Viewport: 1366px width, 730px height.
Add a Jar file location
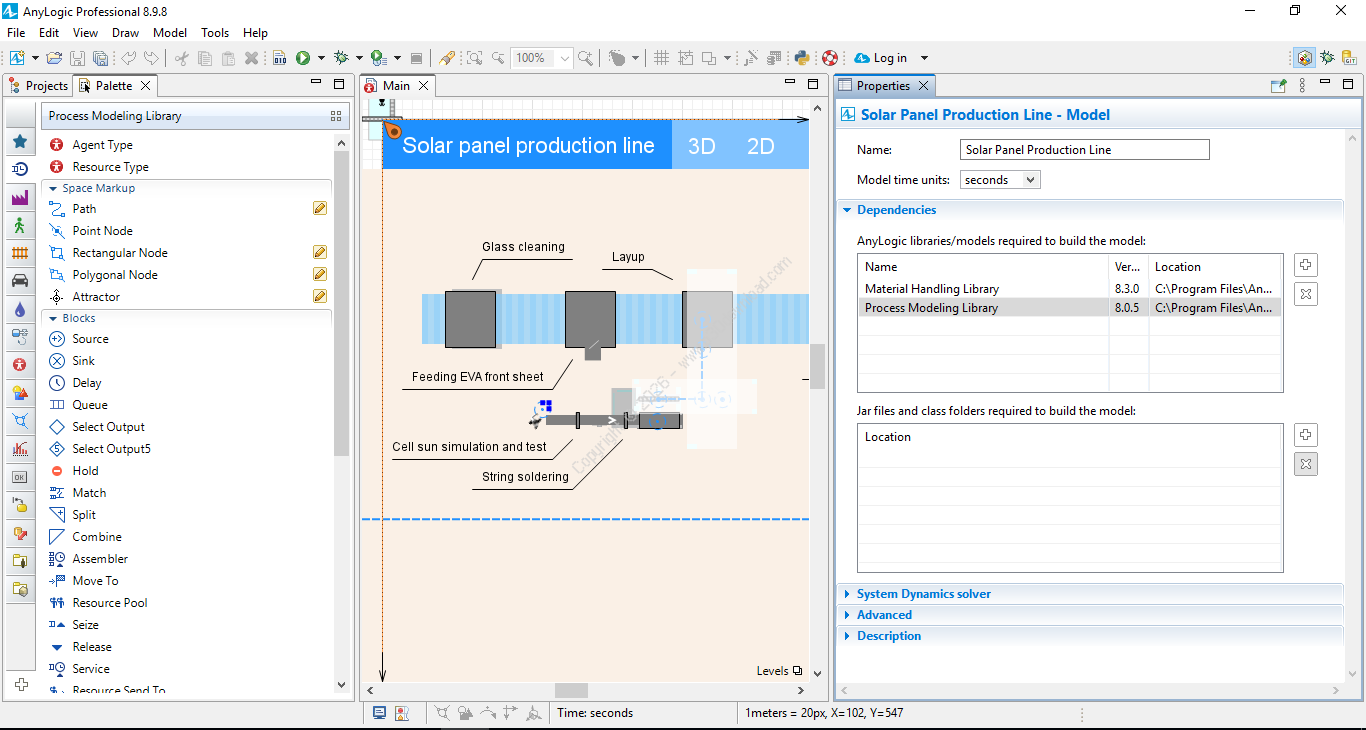pyautogui.click(x=1305, y=435)
